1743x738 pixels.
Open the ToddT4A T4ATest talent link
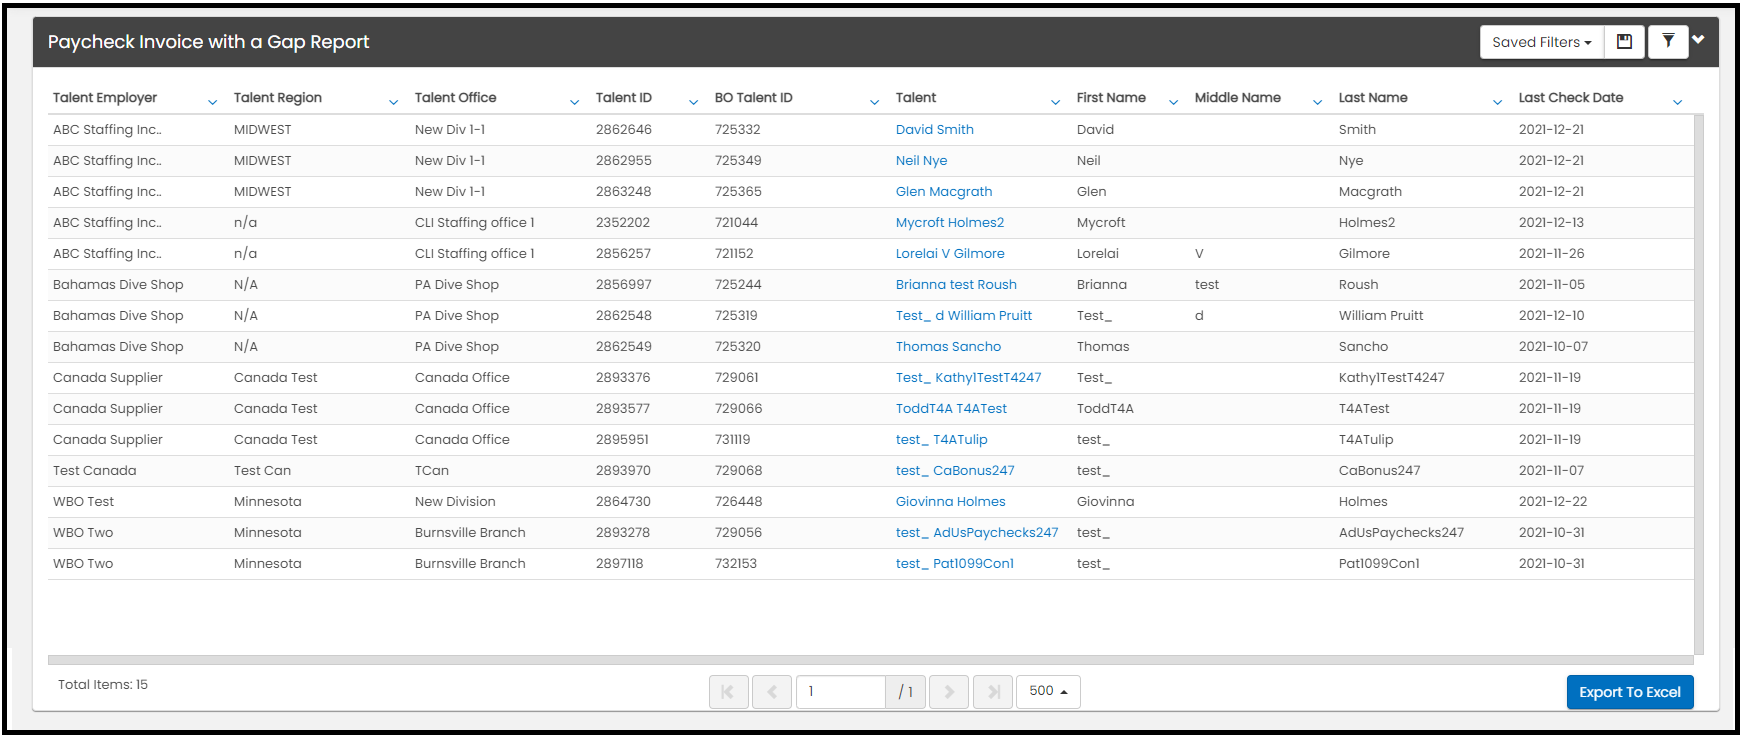[x=951, y=408]
